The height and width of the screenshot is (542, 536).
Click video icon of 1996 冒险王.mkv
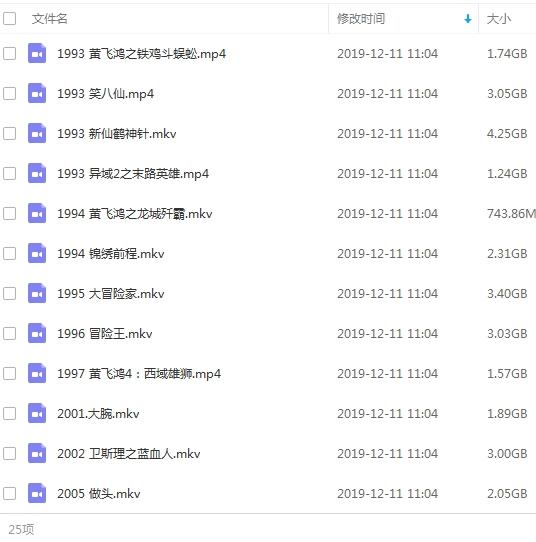37,333
